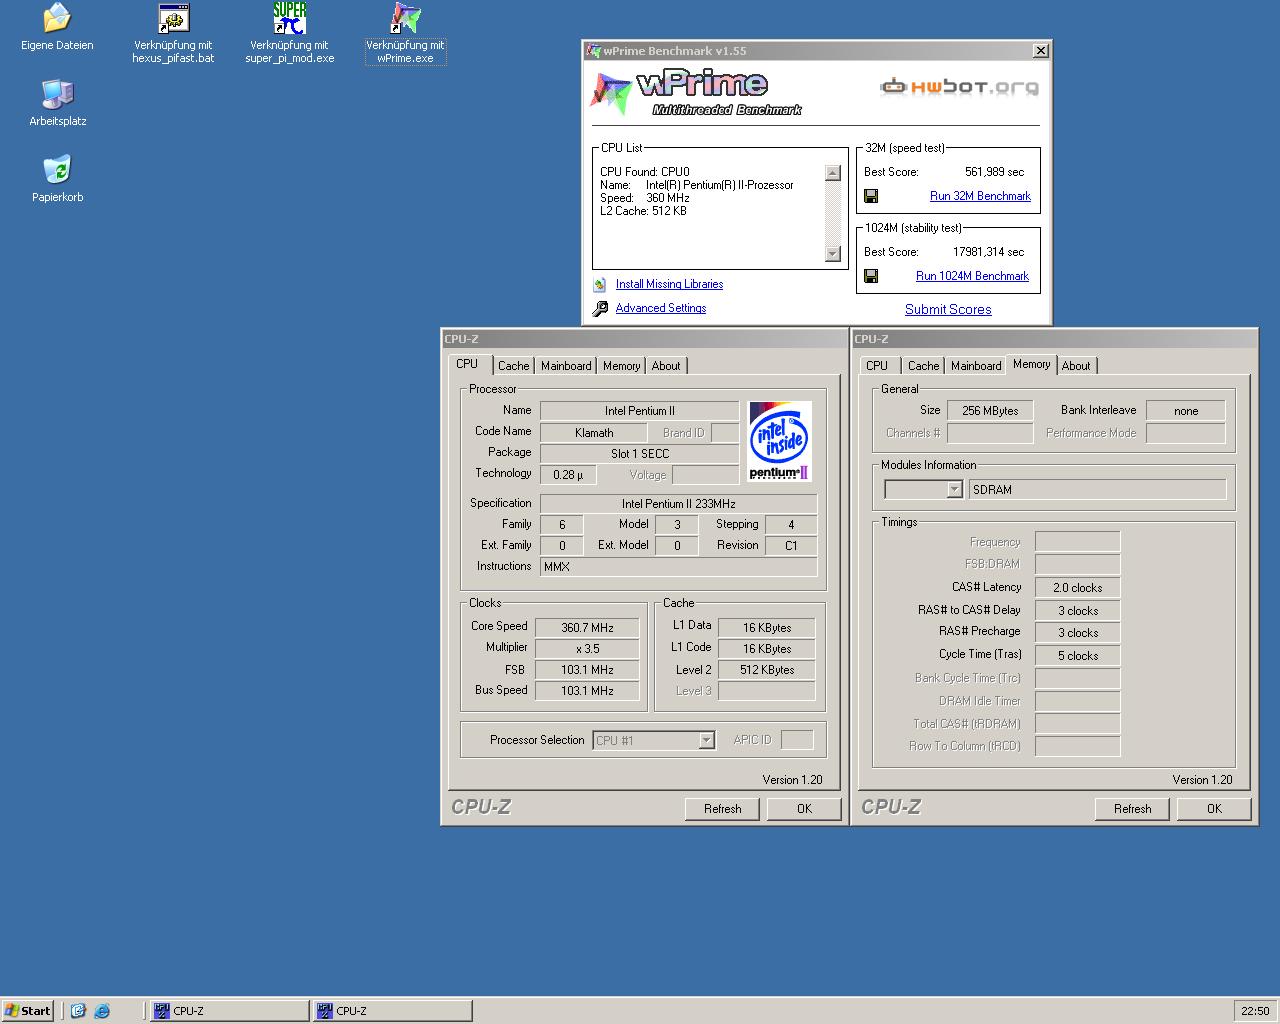
Task: Switch to the Memory tab in the left CPU-Z window
Action: pos(621,366)
